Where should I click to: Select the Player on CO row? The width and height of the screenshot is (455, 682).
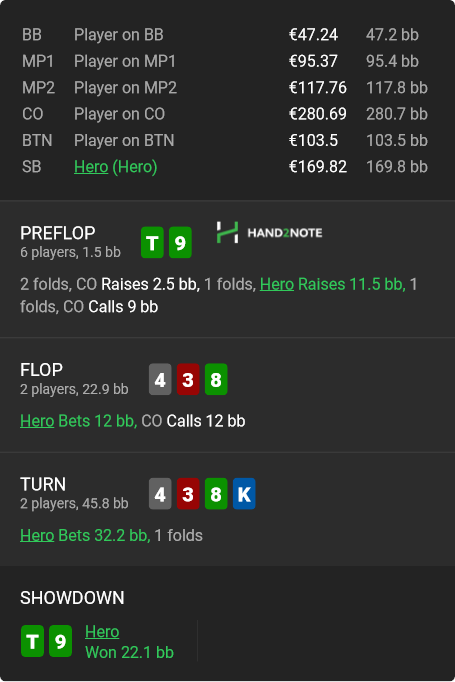tap(225, 114)
